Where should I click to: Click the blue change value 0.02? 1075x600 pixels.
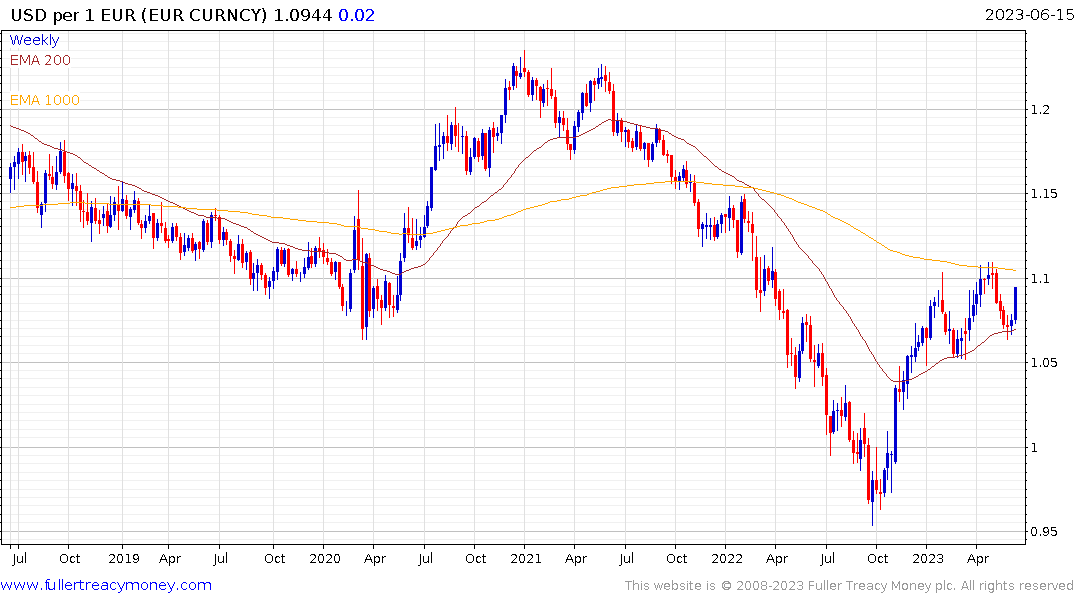coord(357,15)
